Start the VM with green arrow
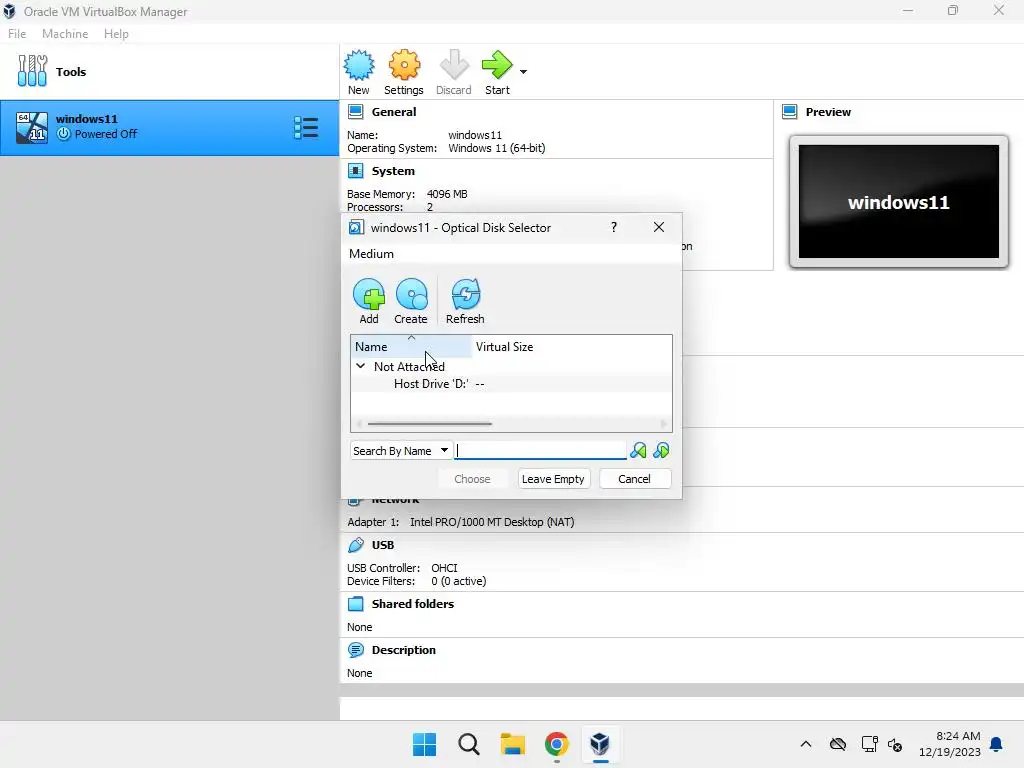The height and width of the screenshot is (768, 1024). 497,72
